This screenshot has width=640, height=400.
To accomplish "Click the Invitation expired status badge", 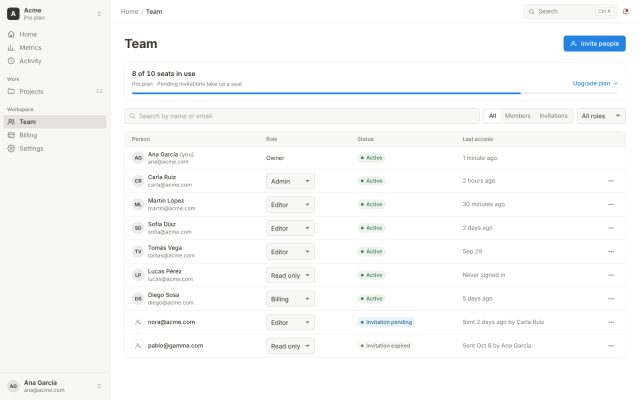I will click(385, 346).
